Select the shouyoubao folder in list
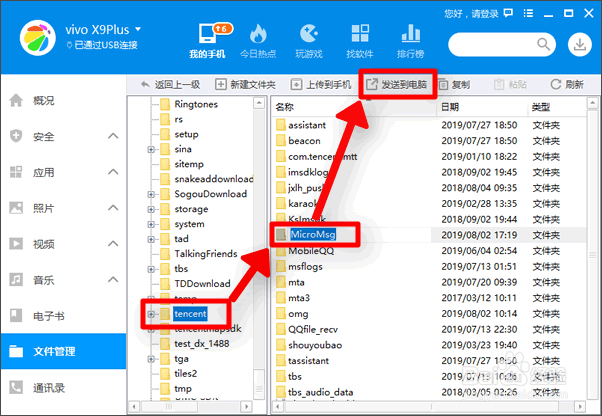Screen dimensions: 602x416 (315, 345)
